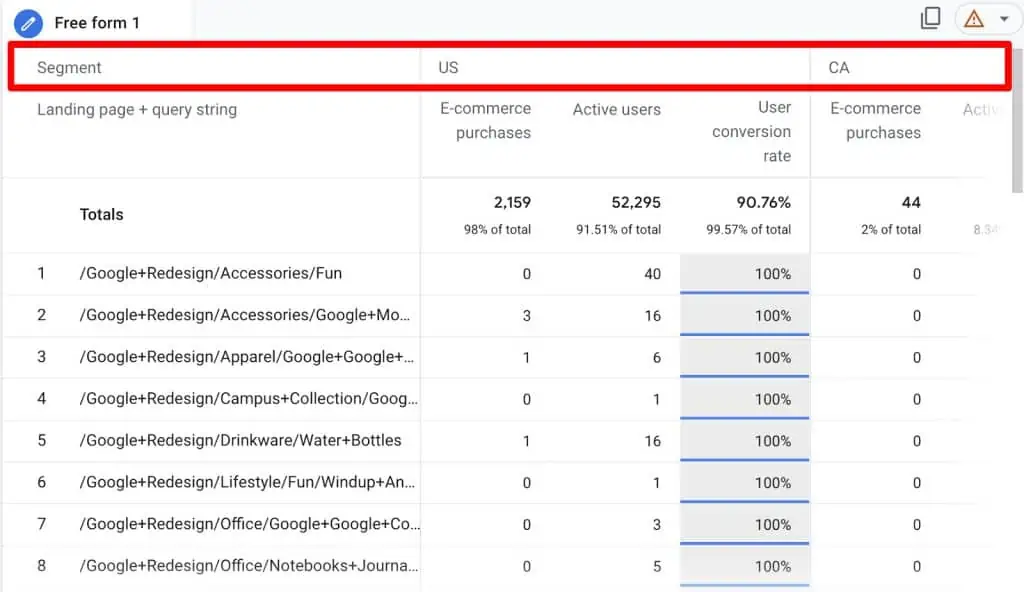The width and height of the screenshot is (1024, 592).
Task: Sort by Landing page + query string
Action: pos(136,110)
